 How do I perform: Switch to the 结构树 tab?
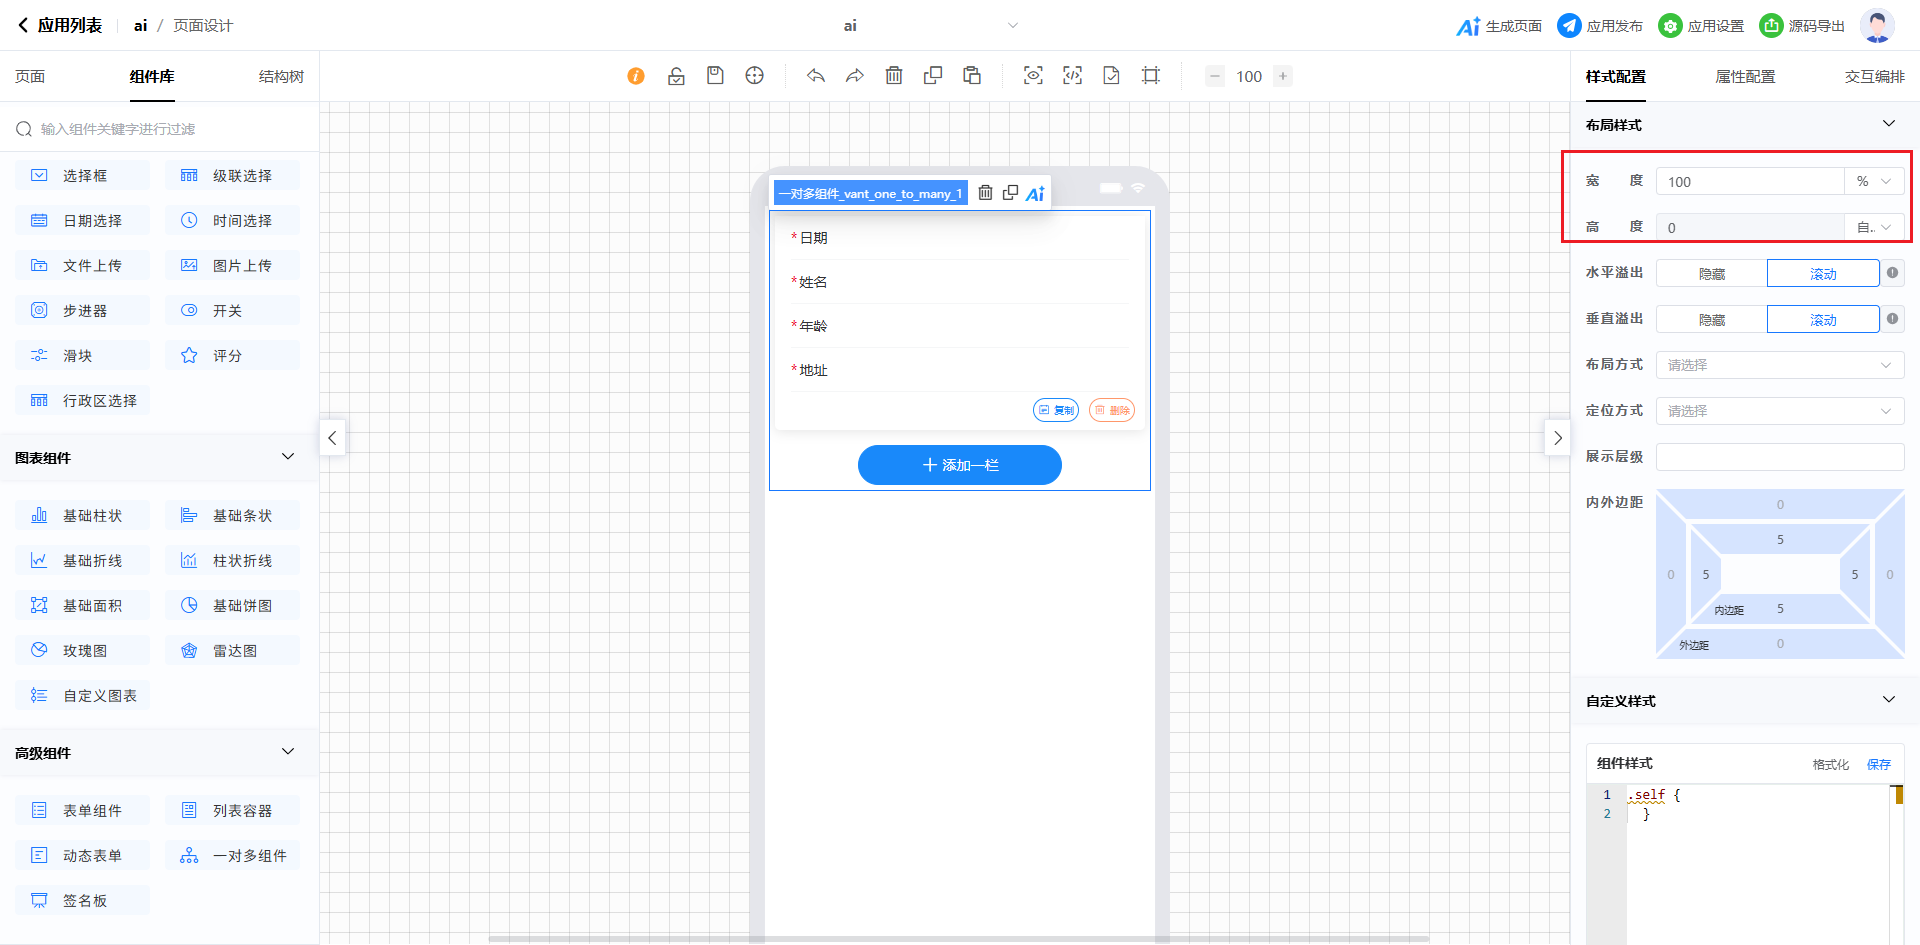(x=281, y=77)
